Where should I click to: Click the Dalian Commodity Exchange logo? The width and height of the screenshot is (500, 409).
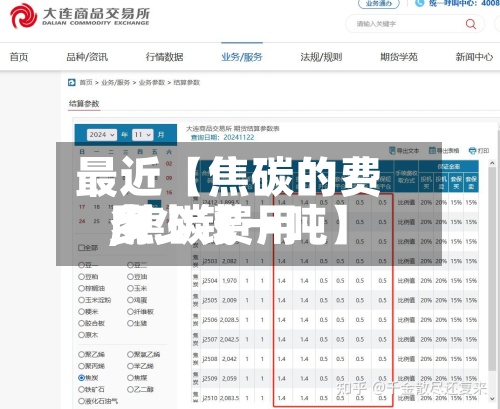pyautogui.click(x=80, y=16)
